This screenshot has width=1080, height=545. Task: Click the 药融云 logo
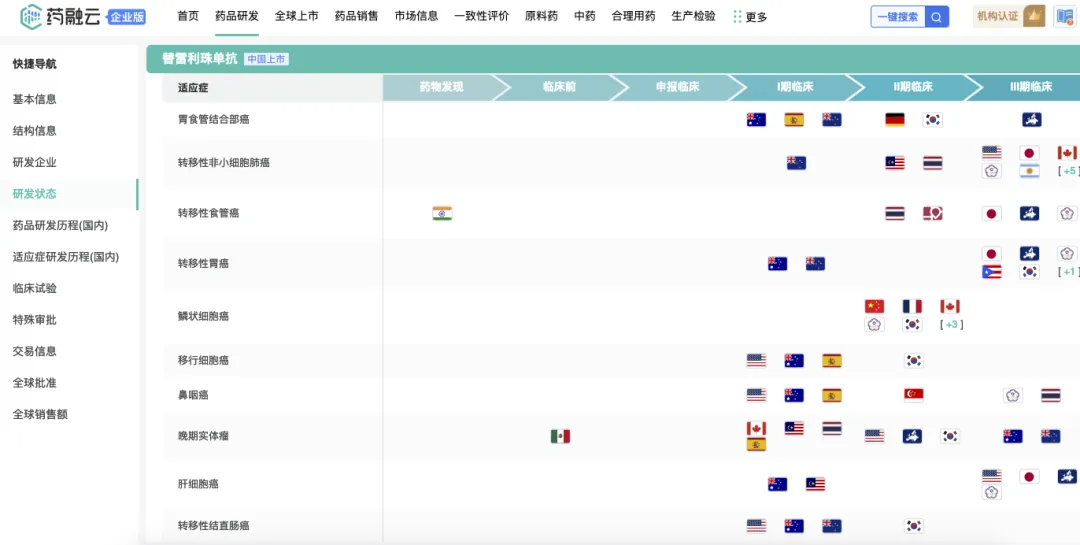click(60, 16)
